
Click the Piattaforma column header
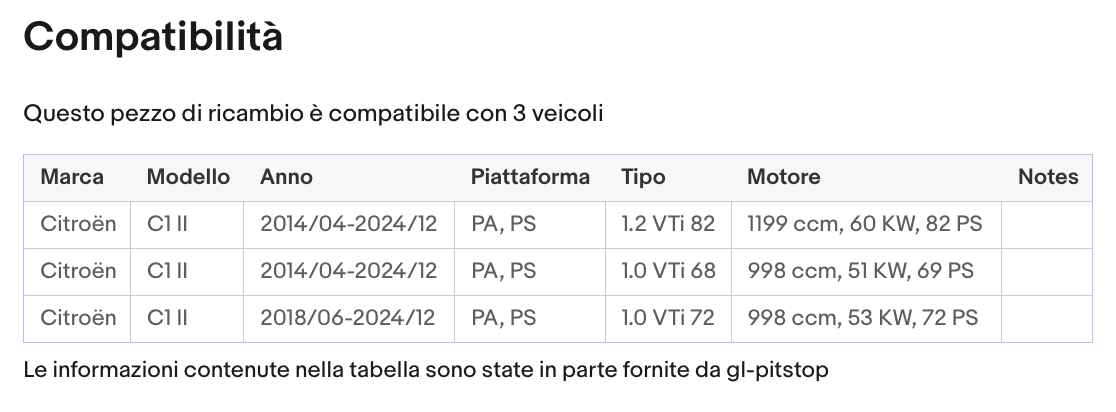[530, 177]
